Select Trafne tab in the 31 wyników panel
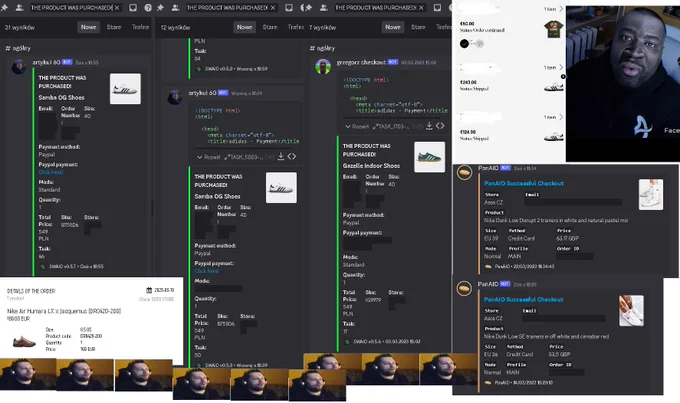Image resolution: width=680 pixels, height=403 pixels. 140,27
